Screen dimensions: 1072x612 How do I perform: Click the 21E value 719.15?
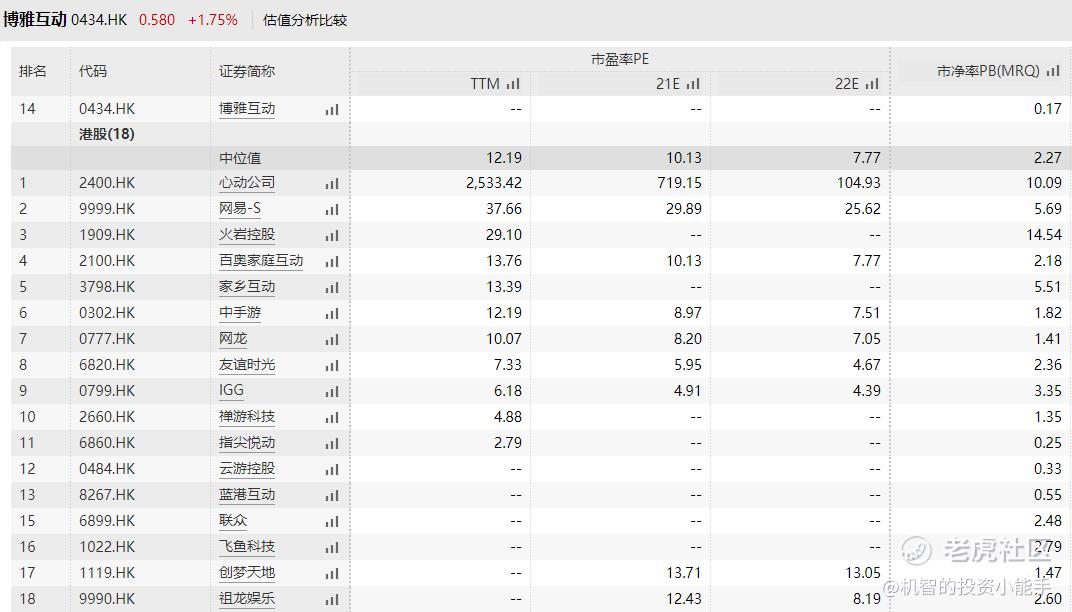[679, 183]
